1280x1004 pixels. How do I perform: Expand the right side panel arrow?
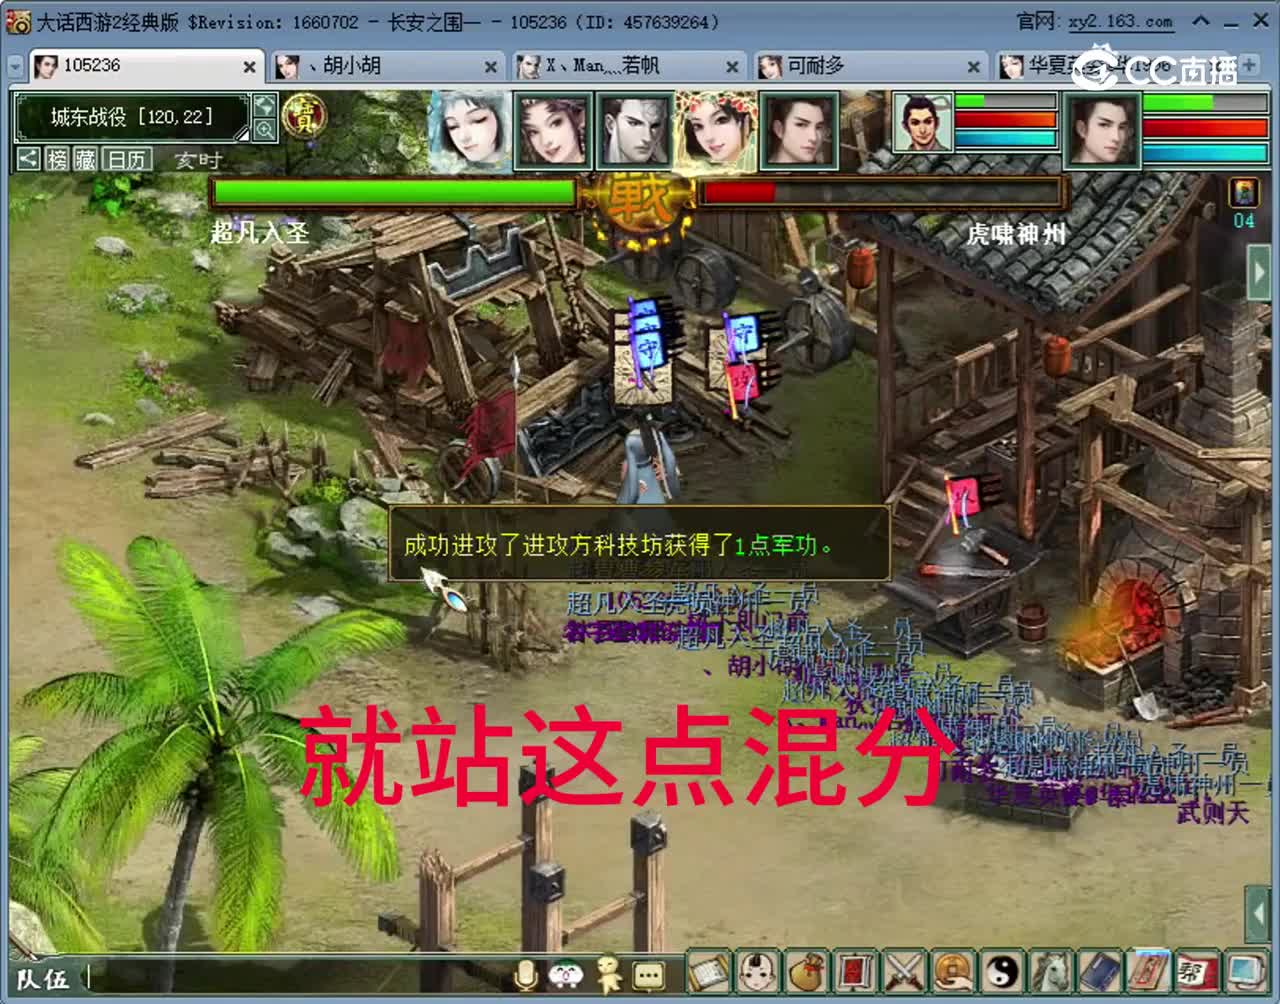tap(1258, 272)
